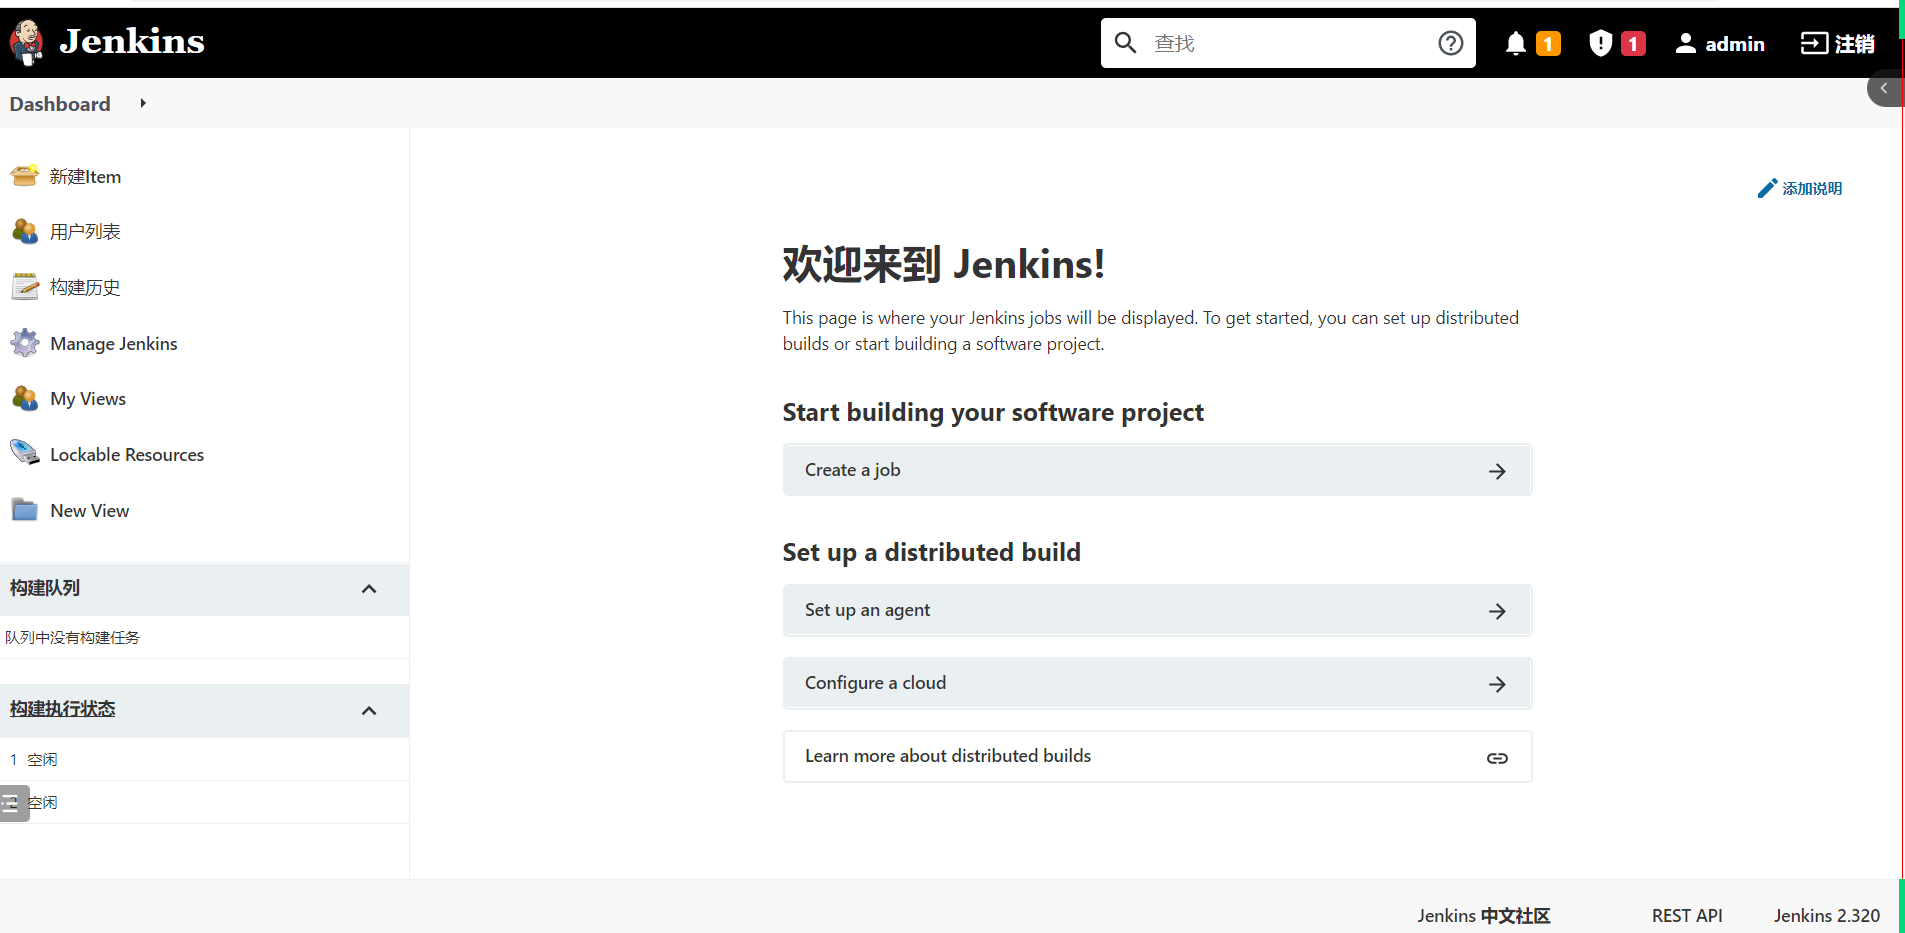Click the 构建历史 notepad icon
1905x933 pixels.
pos(25,287)
